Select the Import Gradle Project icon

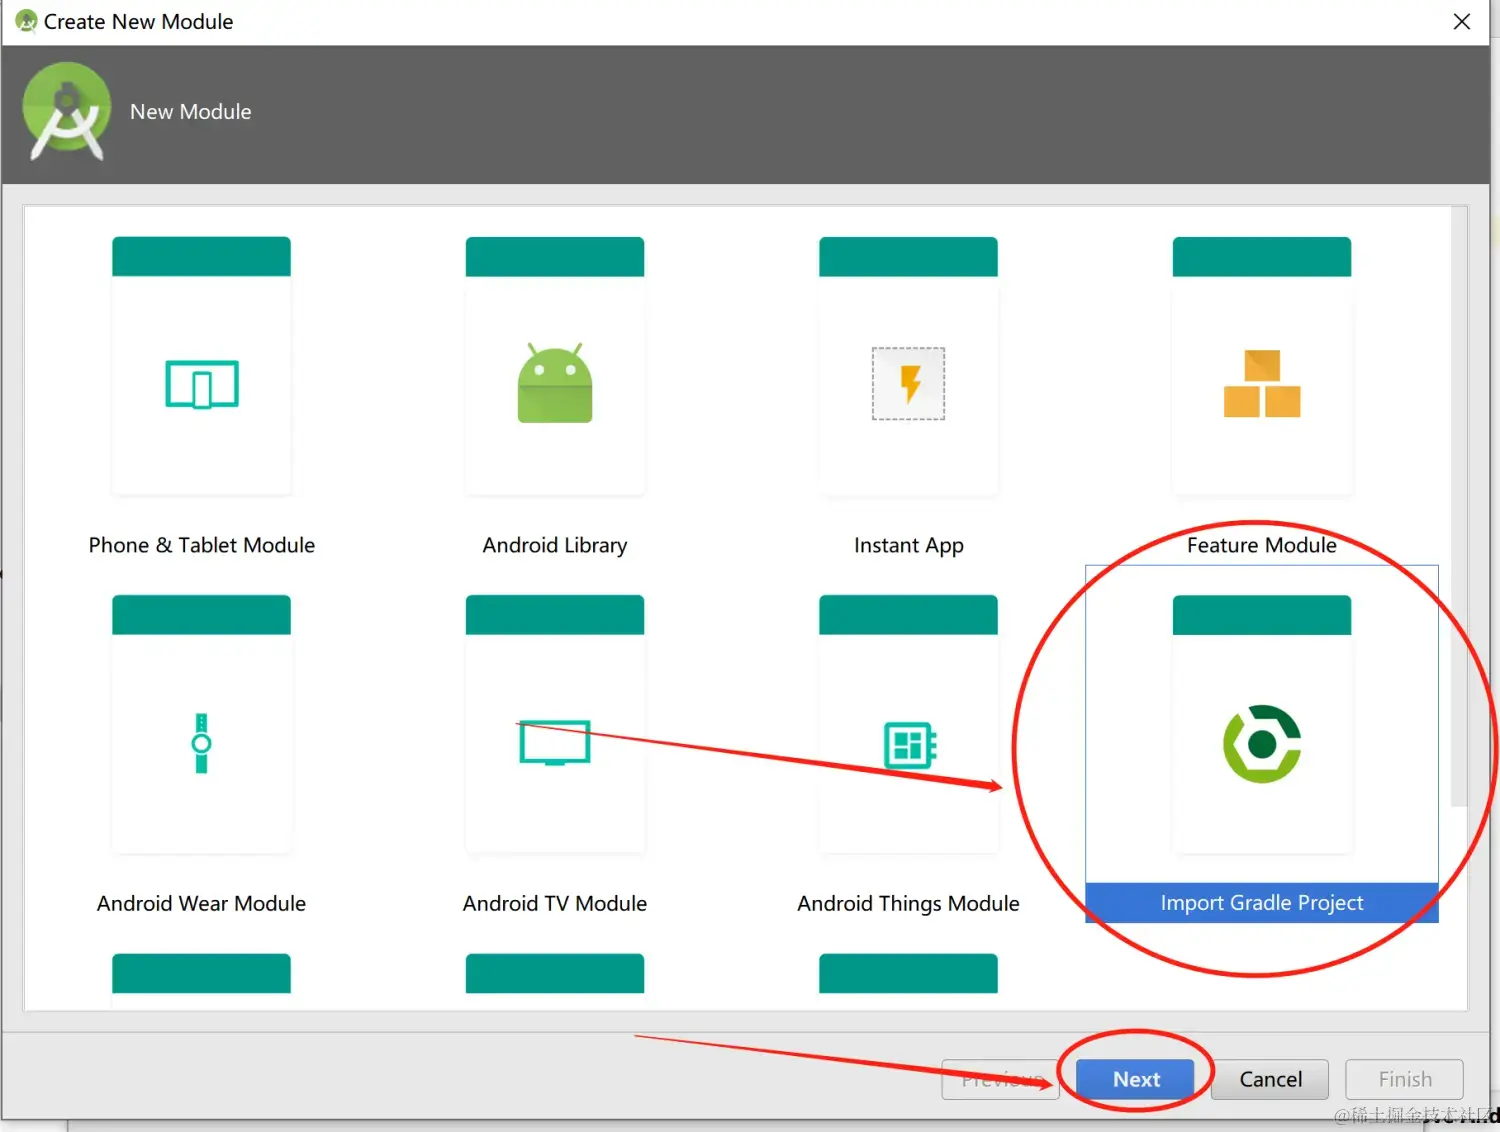1262,744
